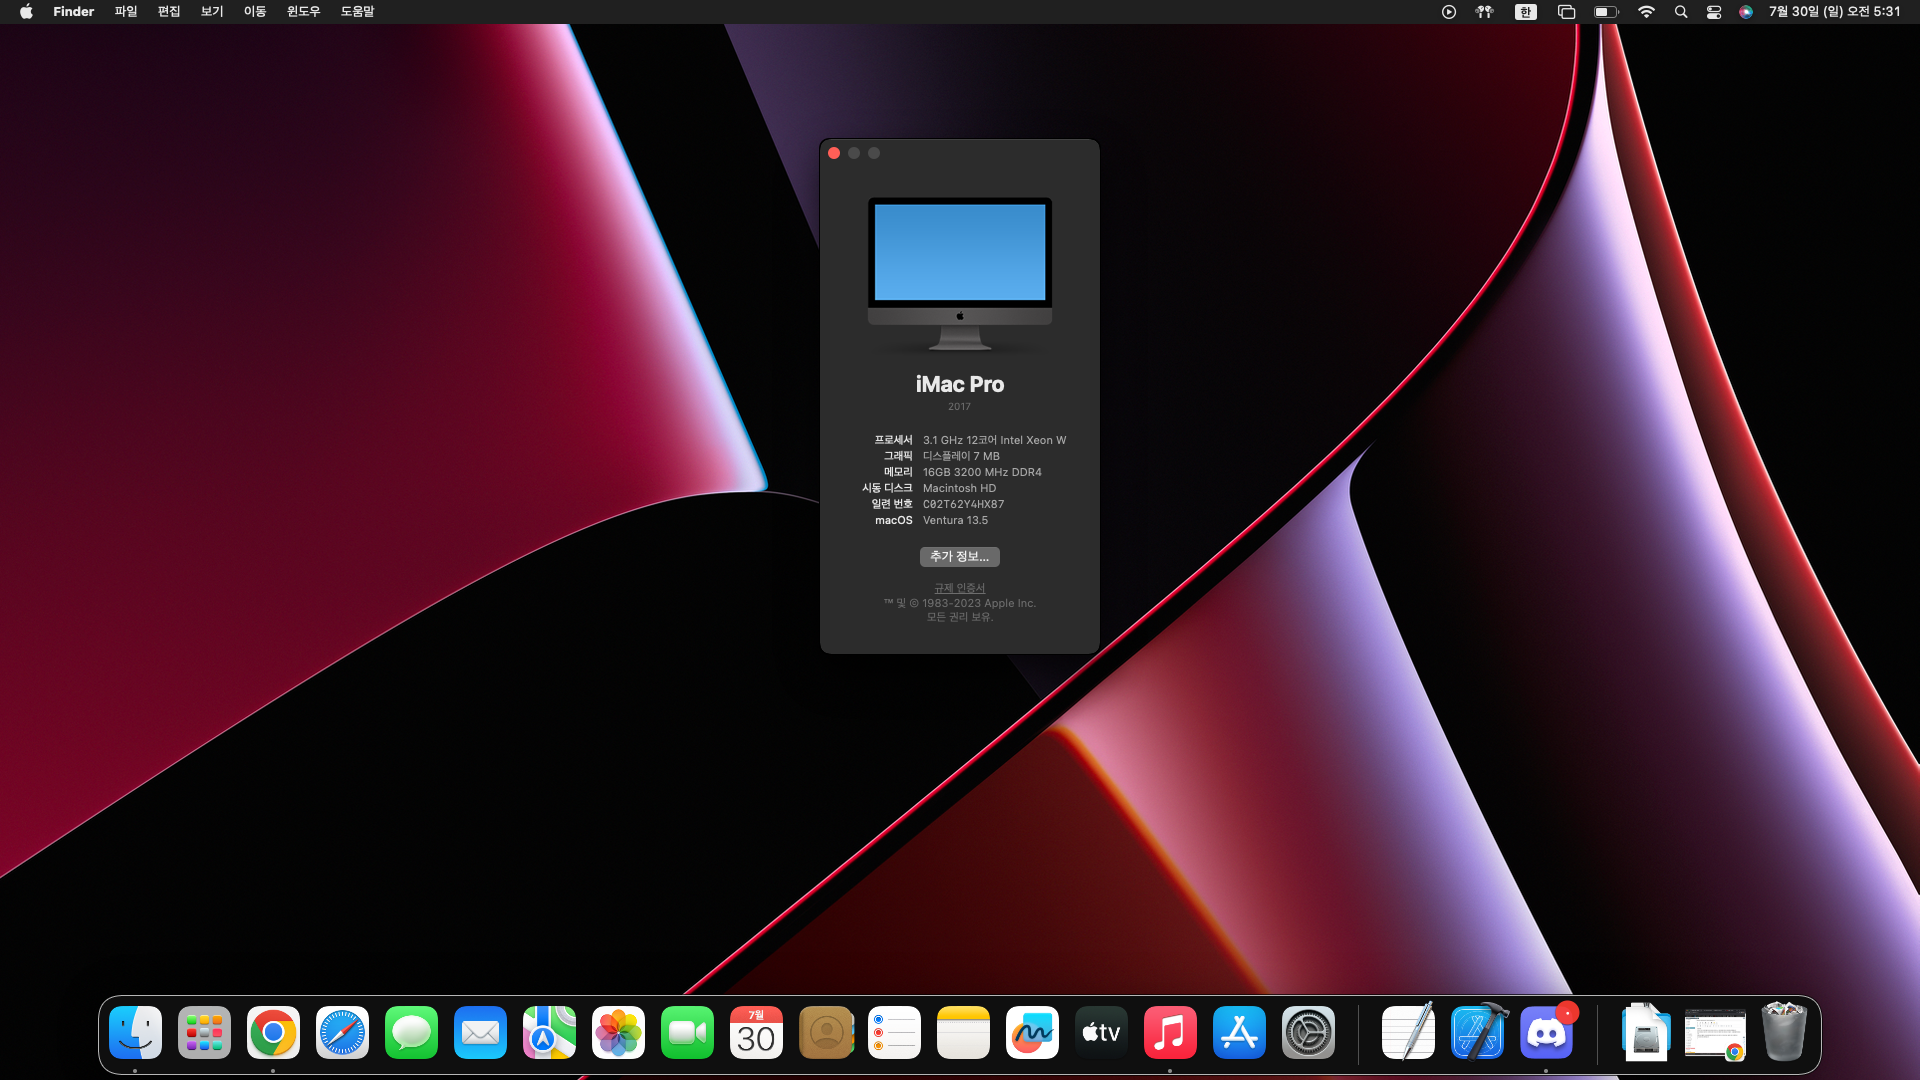
Task: Open Photos app in the Dock
Action: pos(618,1033)
